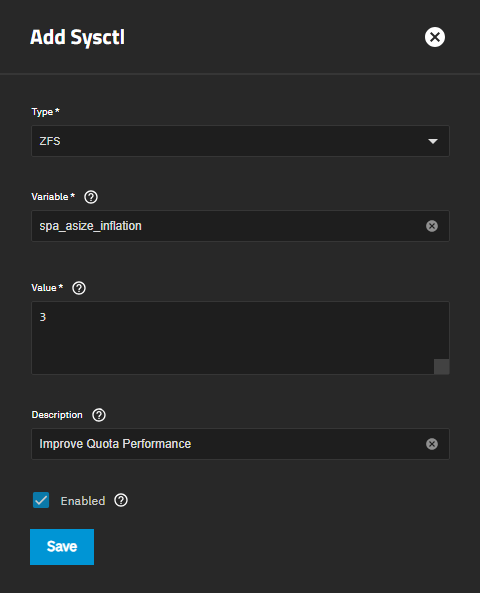
Task: Open help tooltip for Description field
Action: 99,415
